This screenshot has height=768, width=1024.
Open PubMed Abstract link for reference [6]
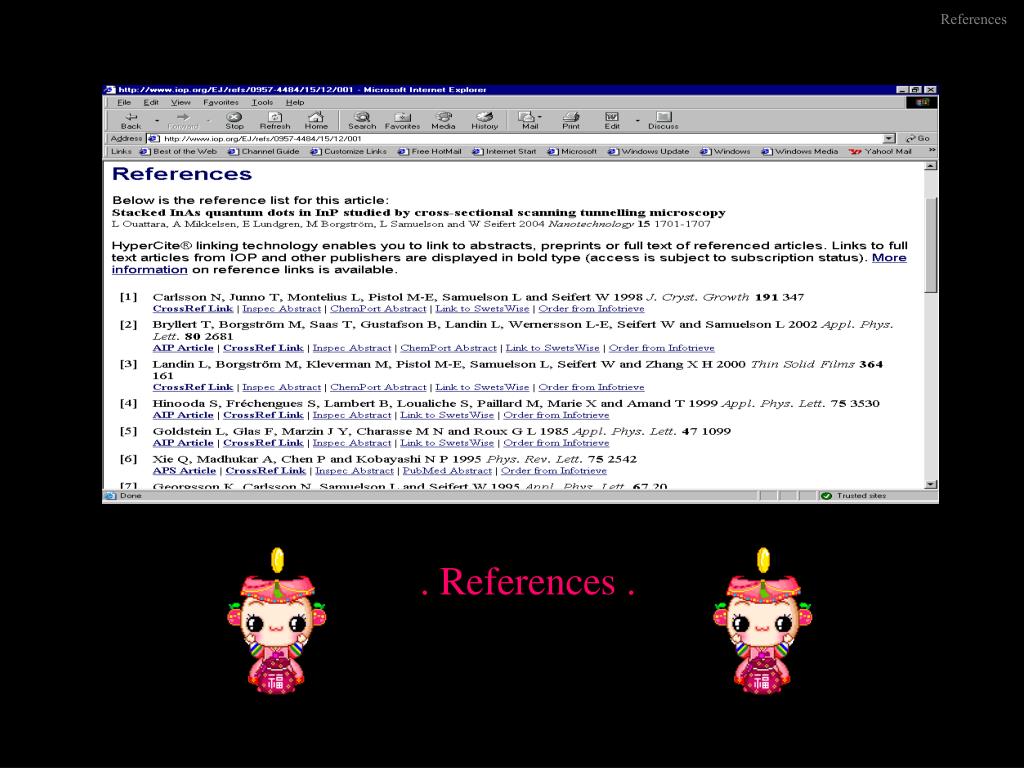pyautogui.click(x=447, y=471)
